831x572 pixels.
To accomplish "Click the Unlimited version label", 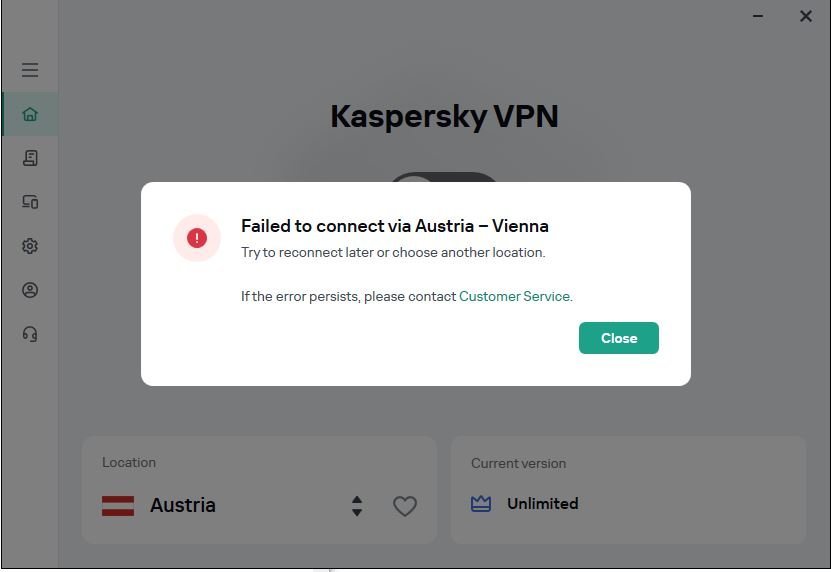I will pos(542,504).
